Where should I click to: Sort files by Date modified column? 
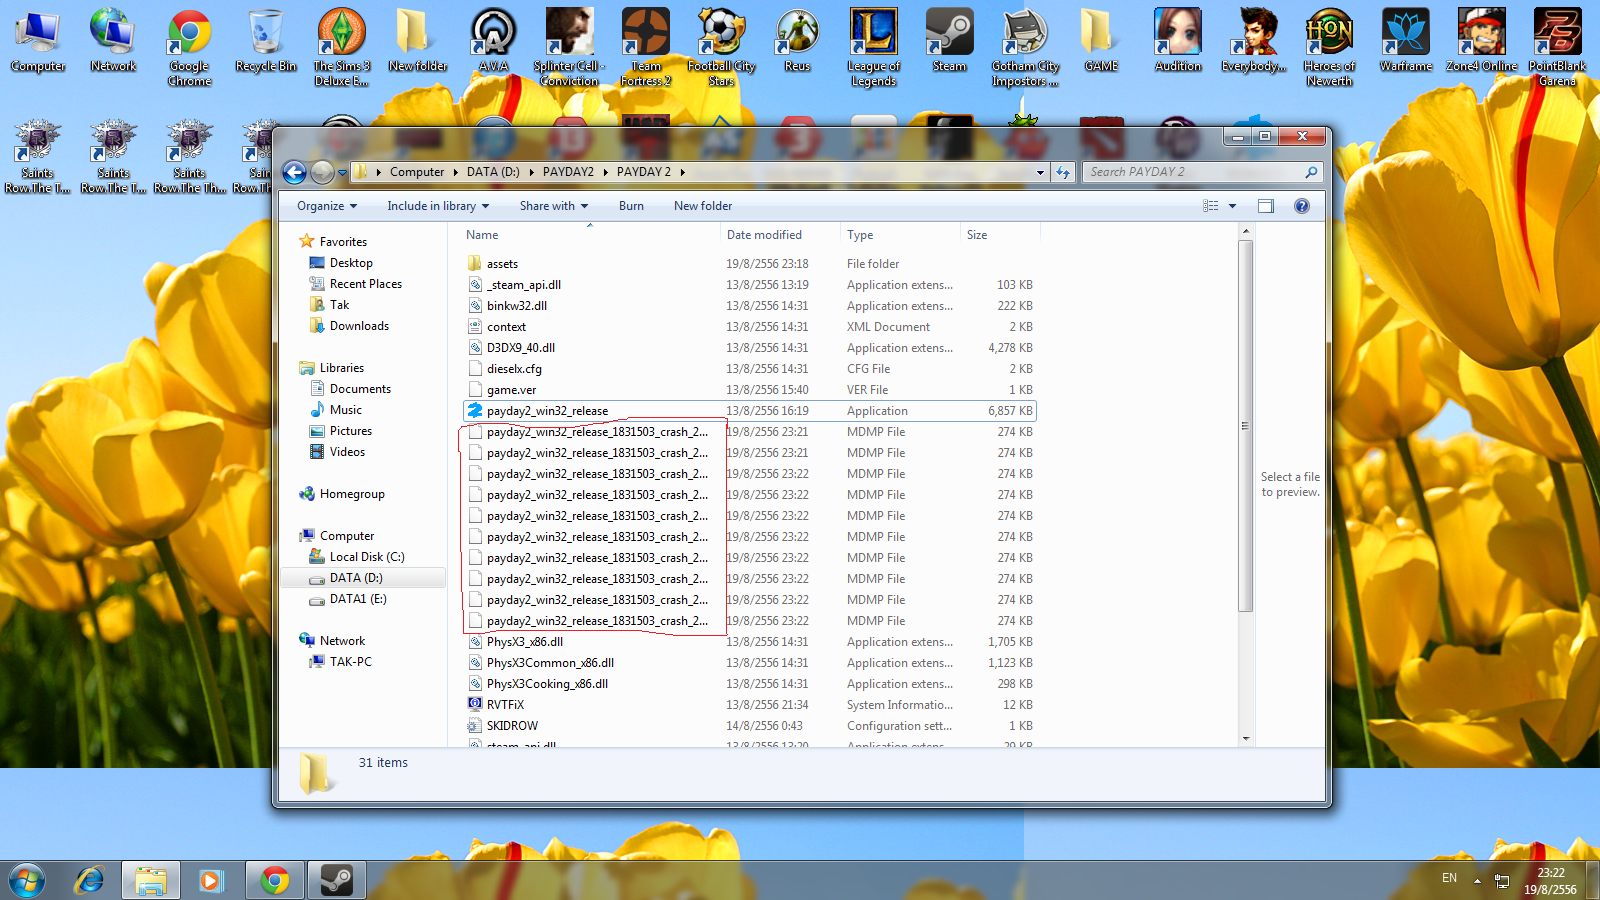click(x=780, y=235)
